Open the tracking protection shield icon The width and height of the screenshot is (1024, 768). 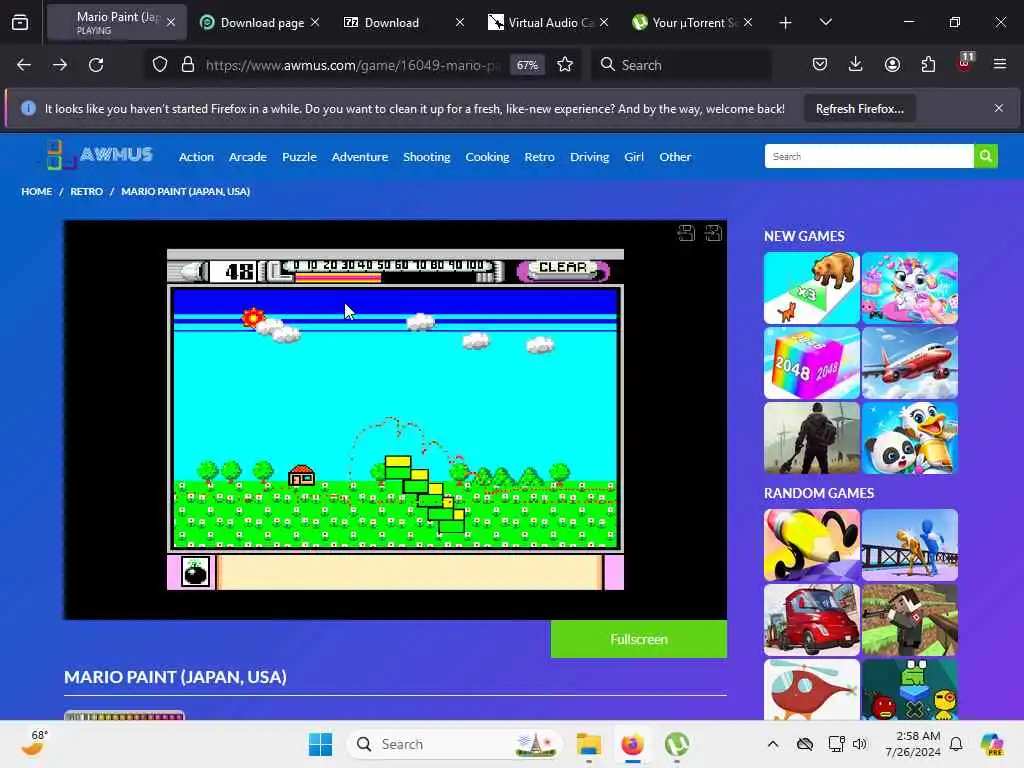pyautogui.click(x=160, y=65)
